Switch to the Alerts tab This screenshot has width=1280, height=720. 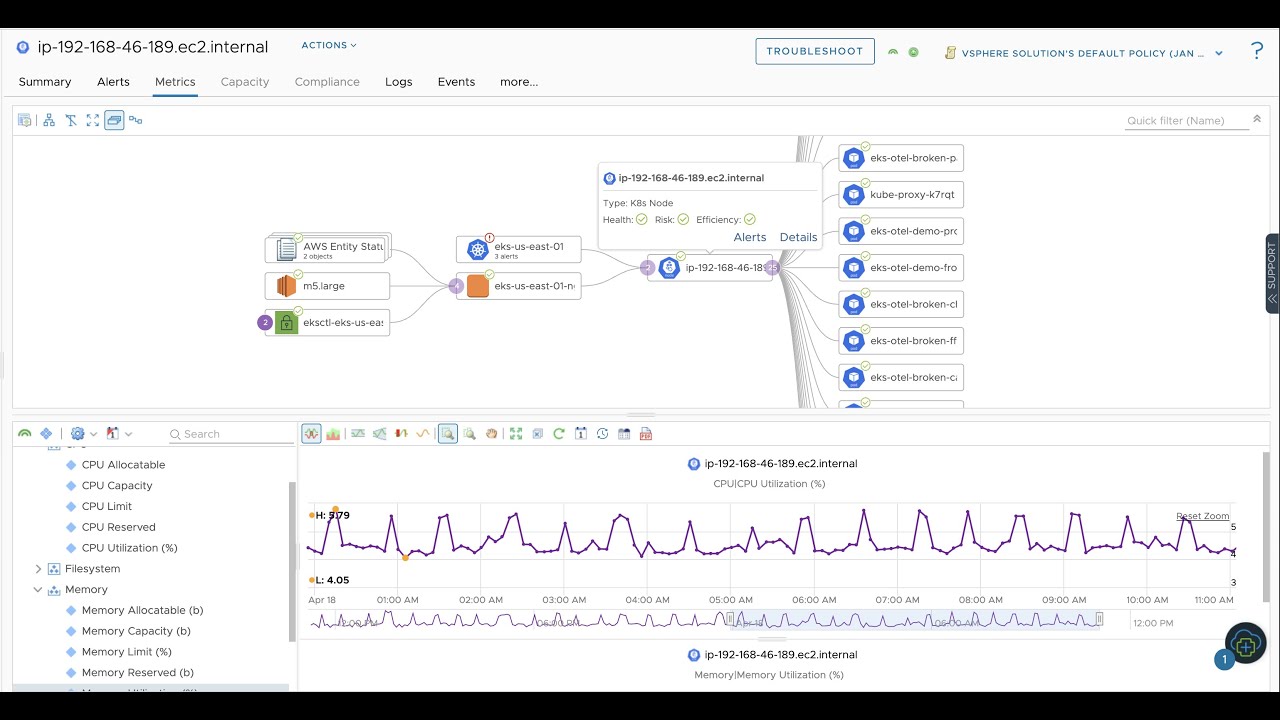point(113,82)
